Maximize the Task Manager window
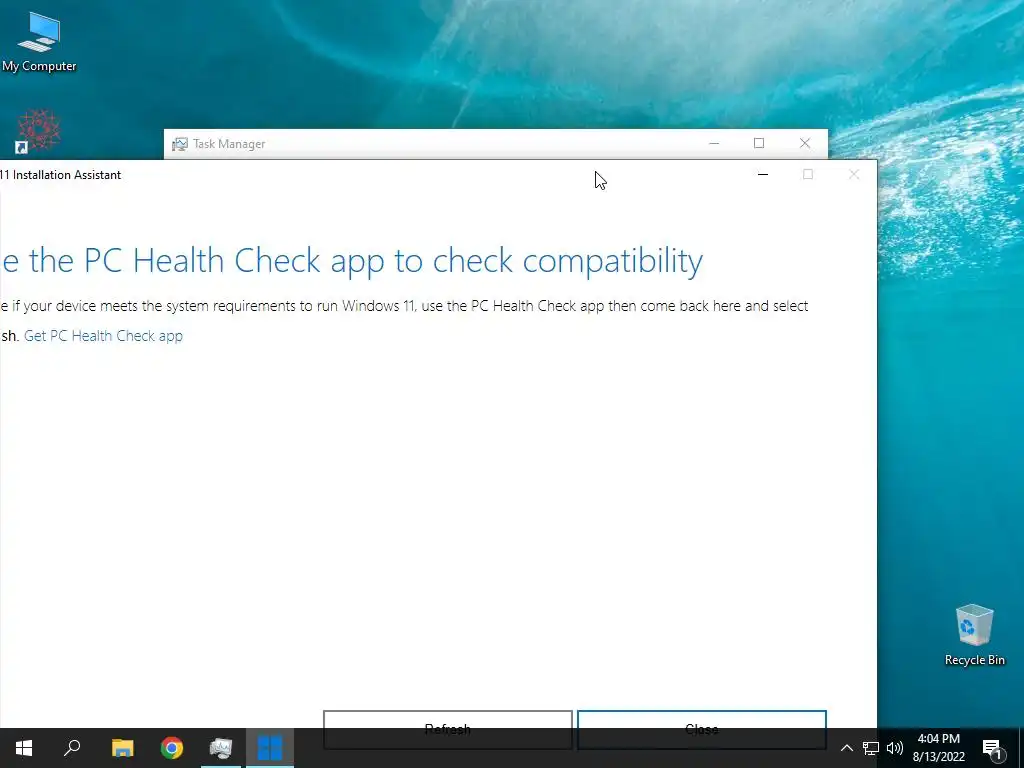The image size is (1024, 768). (759, 143)
